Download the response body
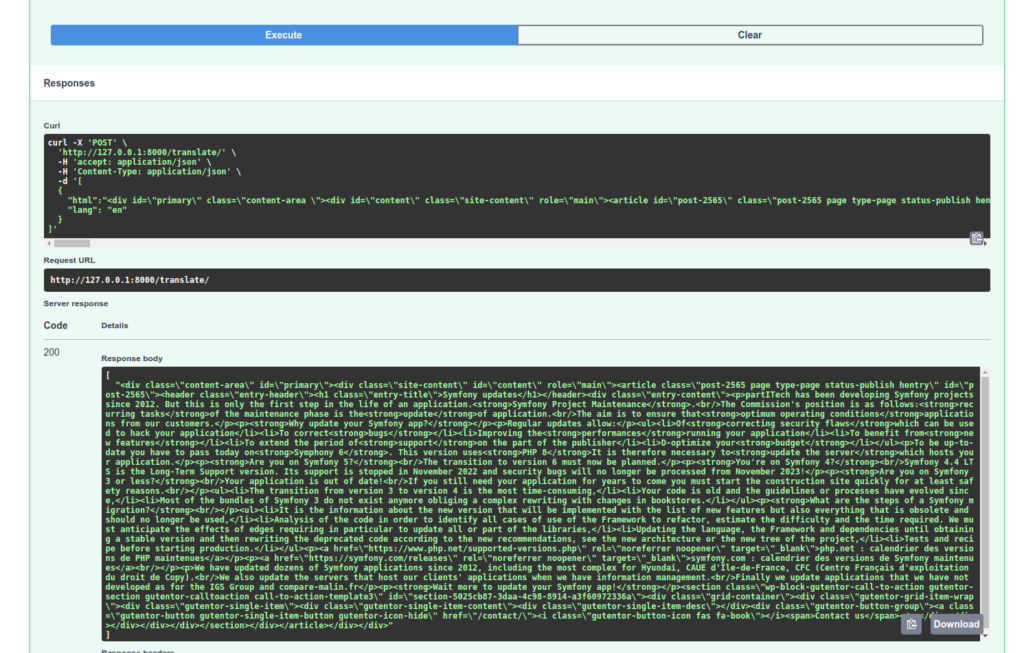Image resolution: width=1024 pixels, height=653 pixels. [x=956, y=624]
